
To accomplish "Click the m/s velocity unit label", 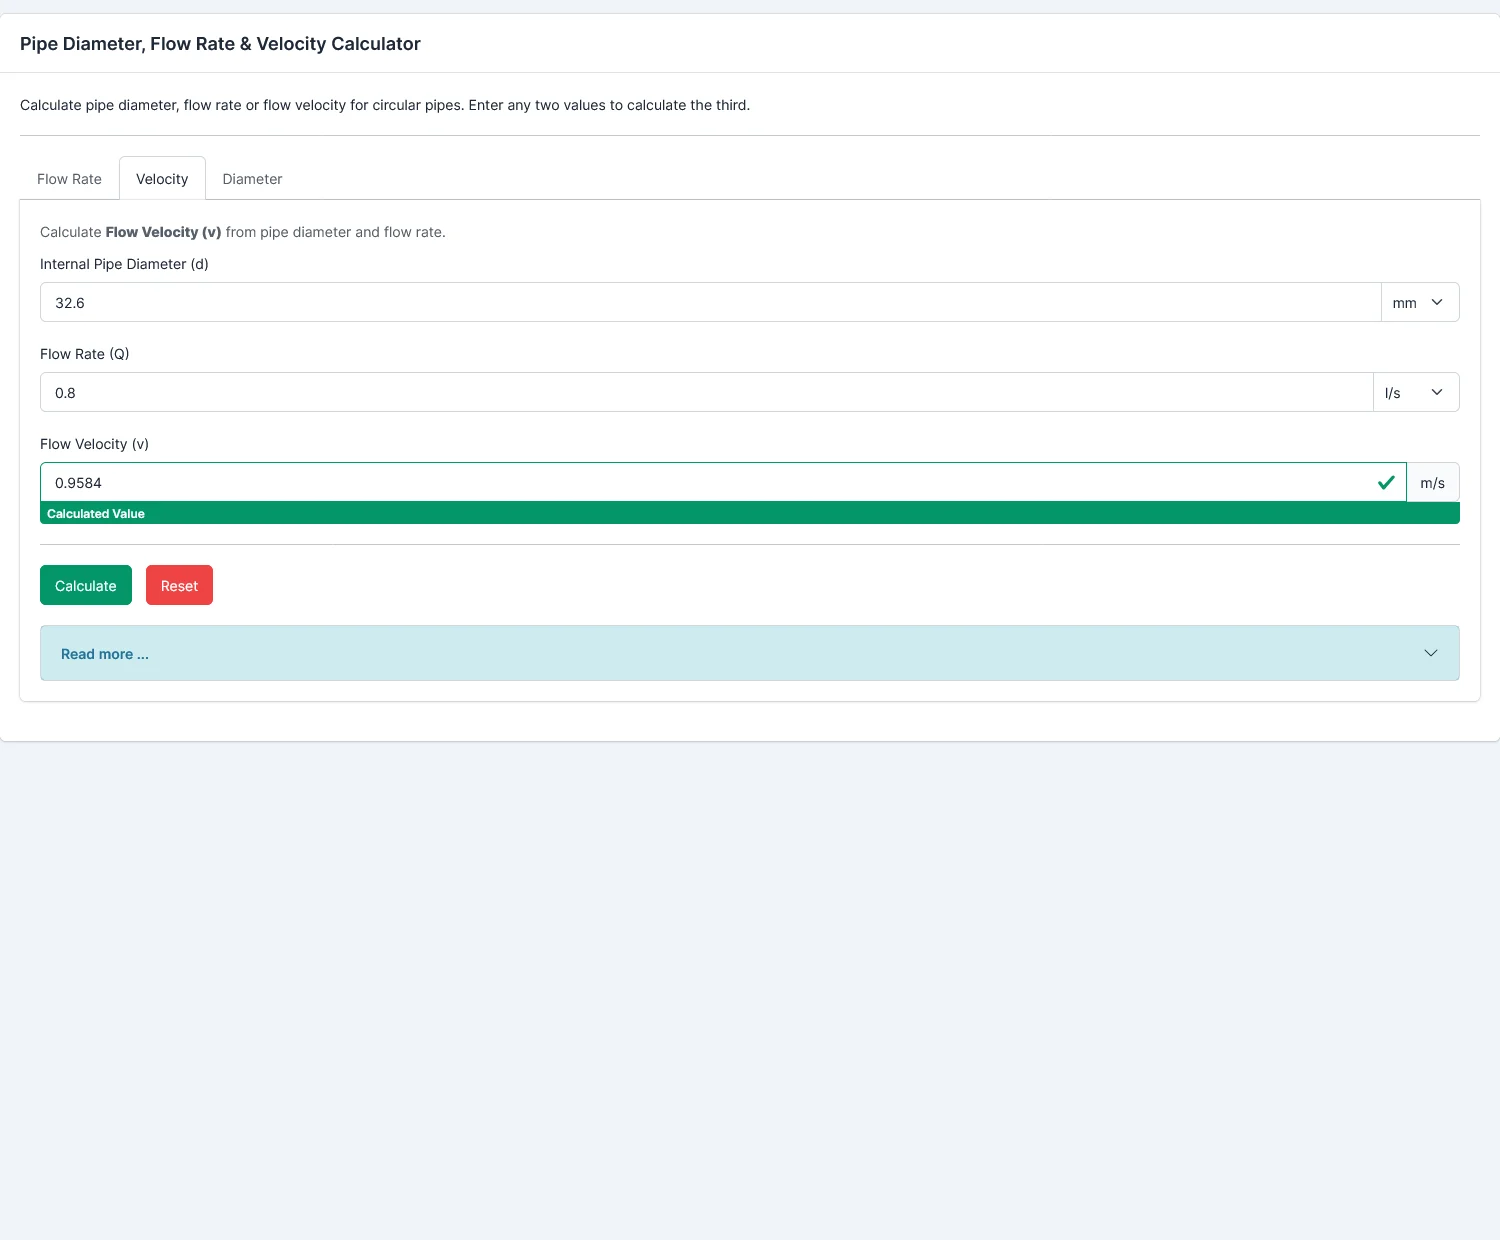I will [x=1433, y=482].
